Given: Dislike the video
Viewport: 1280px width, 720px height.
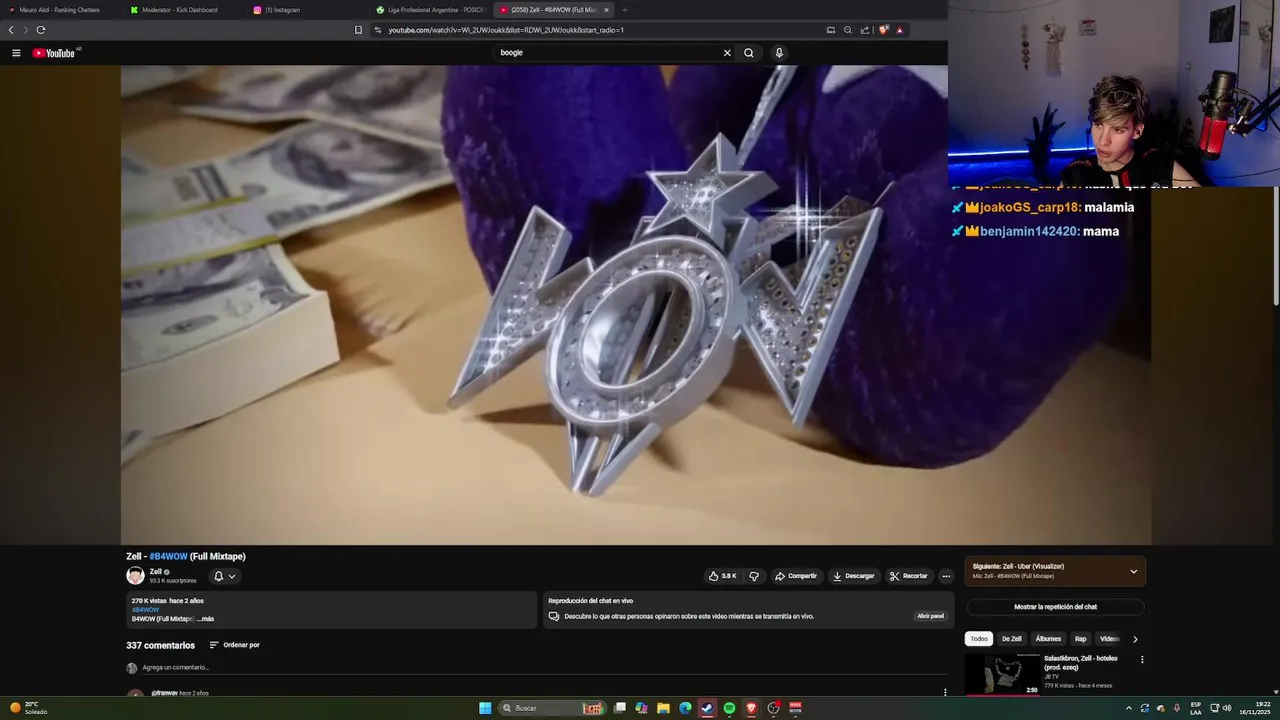Looking at the screenshot, I should tap(754, 576).
